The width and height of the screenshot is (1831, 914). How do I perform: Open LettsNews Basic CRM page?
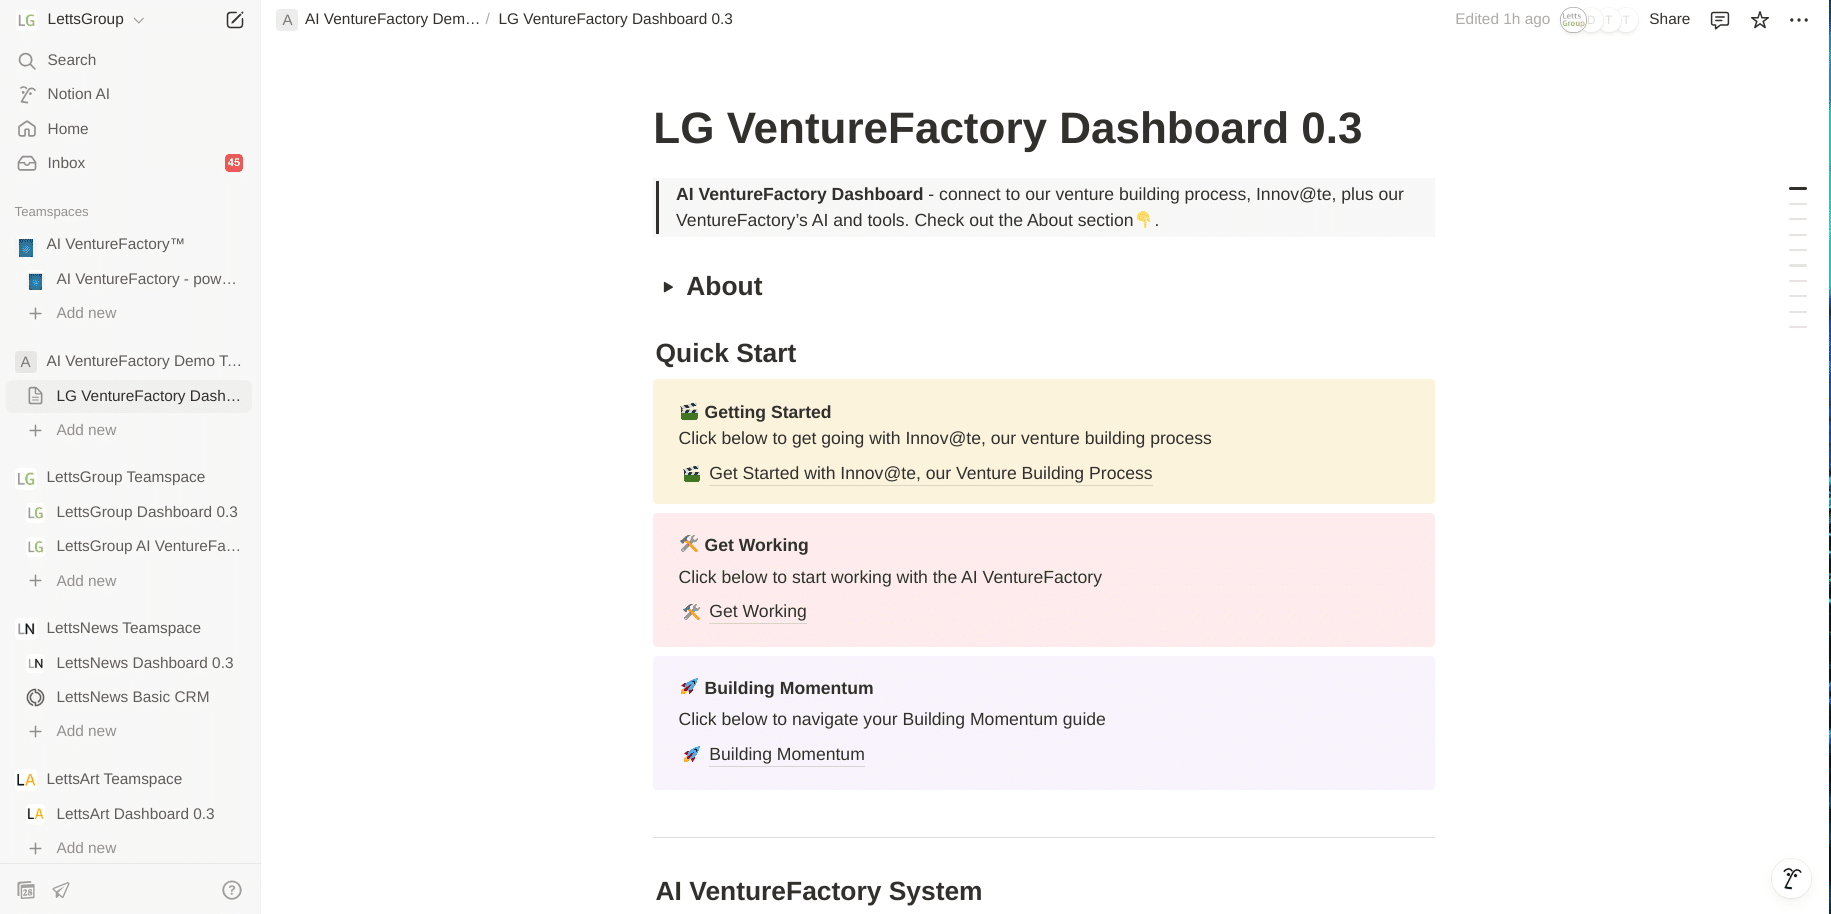click(x=130, y=697)
